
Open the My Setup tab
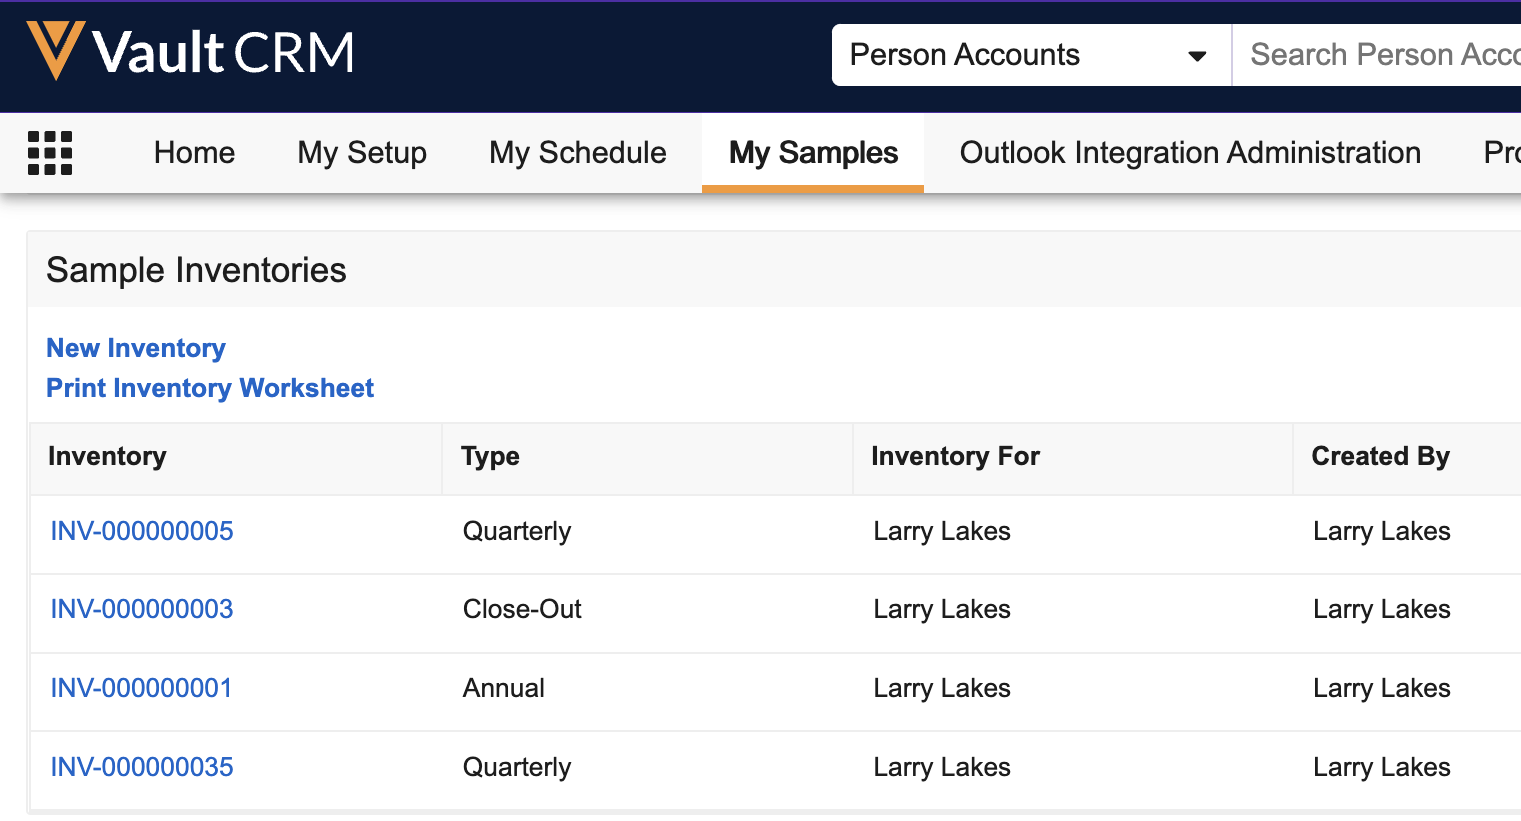click(362, 153)
